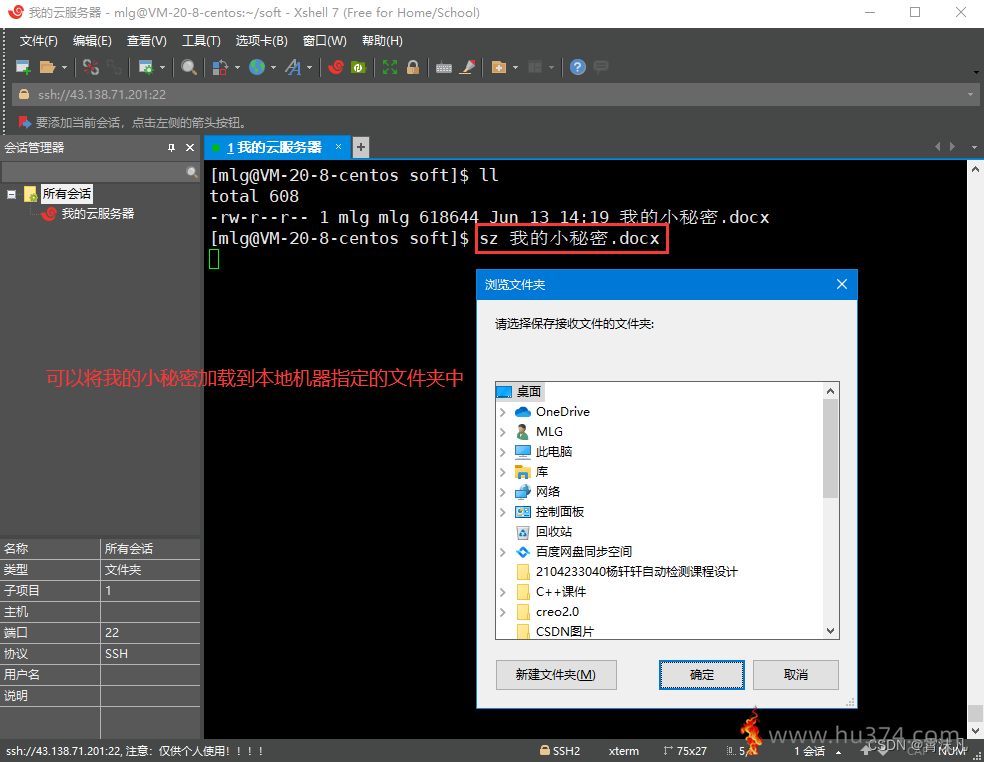
Task: Collapse the 所有会话 tree node
Action: point(11,195)
